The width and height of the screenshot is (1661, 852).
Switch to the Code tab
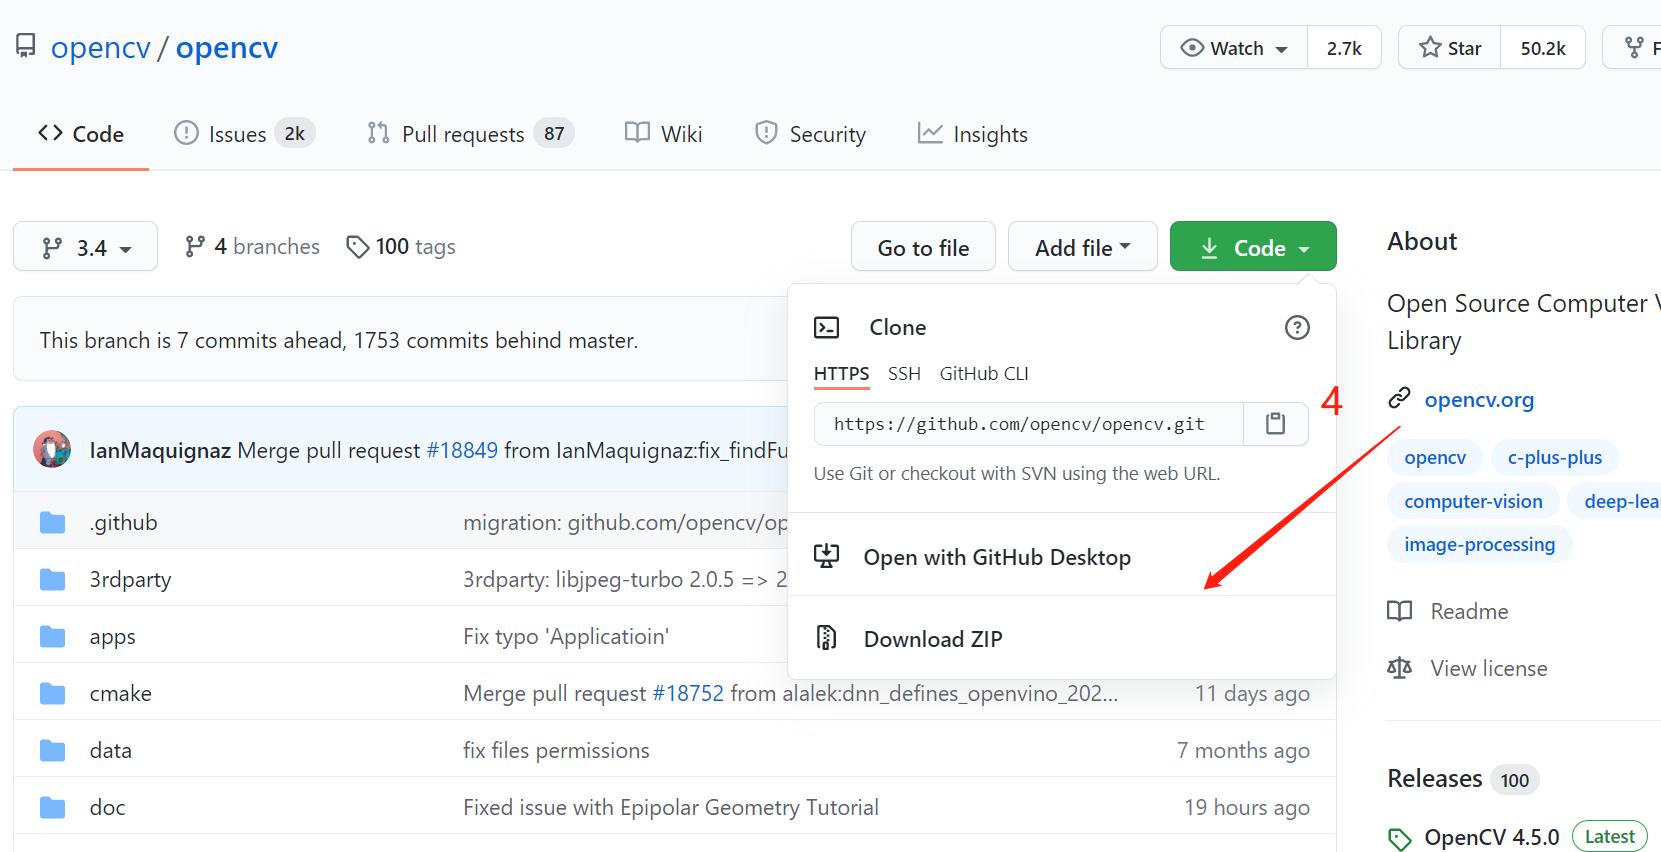click(81, 134)
